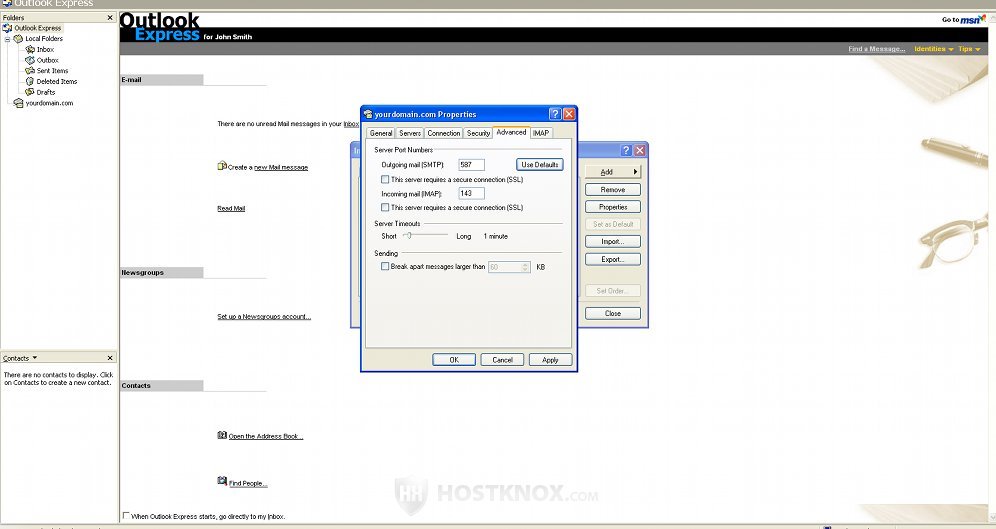Viewport: 996px width, 529px height.
Task: Select the Deleted Items folder icon
Action: click(x=30, y=81)
